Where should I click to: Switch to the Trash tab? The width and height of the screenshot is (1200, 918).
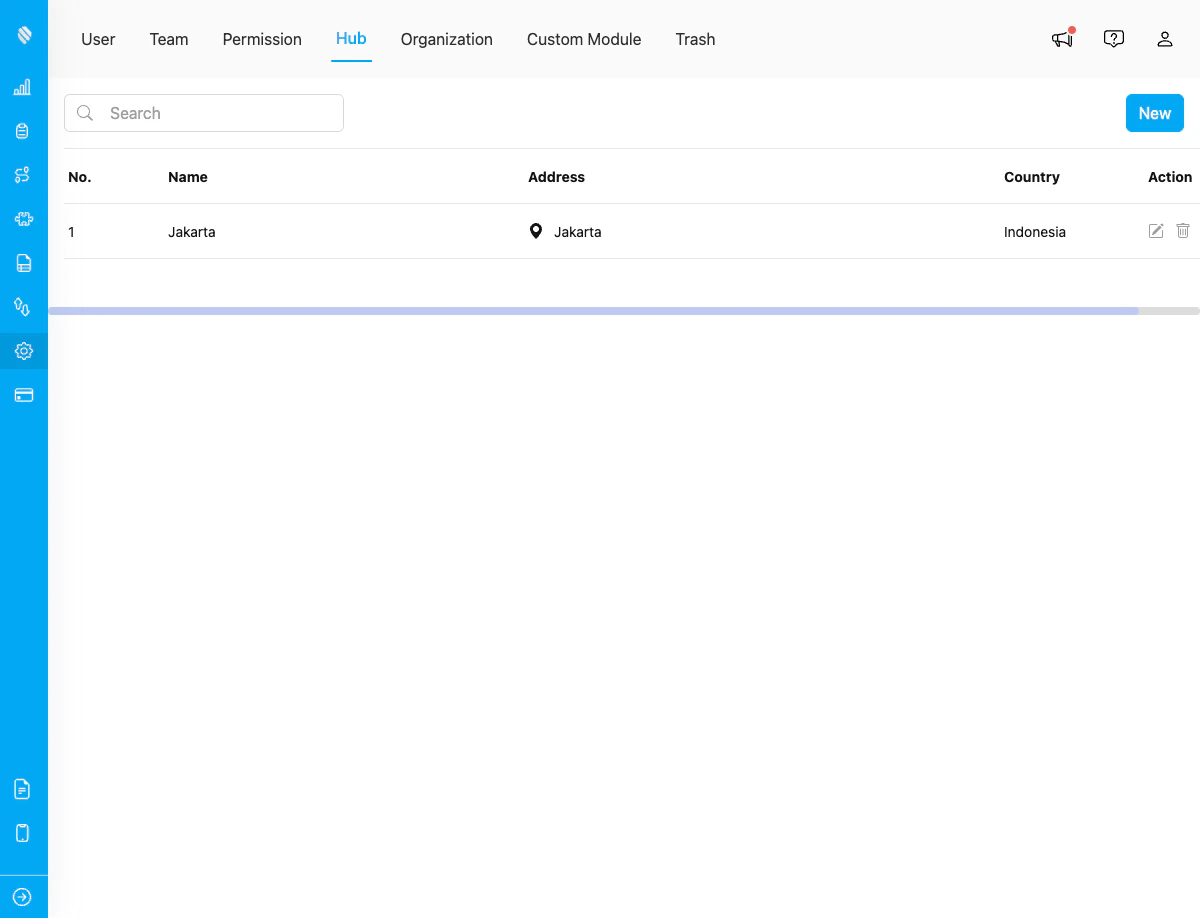click(695, 39)
